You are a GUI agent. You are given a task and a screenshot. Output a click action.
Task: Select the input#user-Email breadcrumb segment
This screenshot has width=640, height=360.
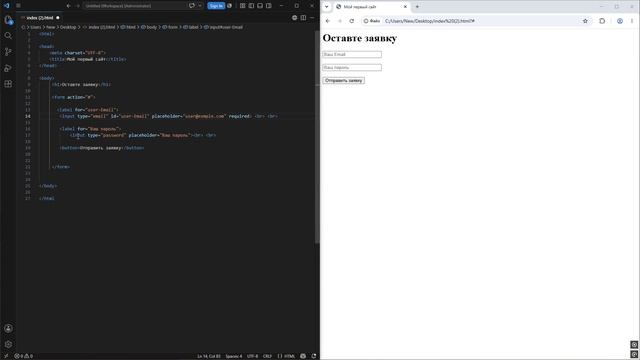click(x=223, y=27)
